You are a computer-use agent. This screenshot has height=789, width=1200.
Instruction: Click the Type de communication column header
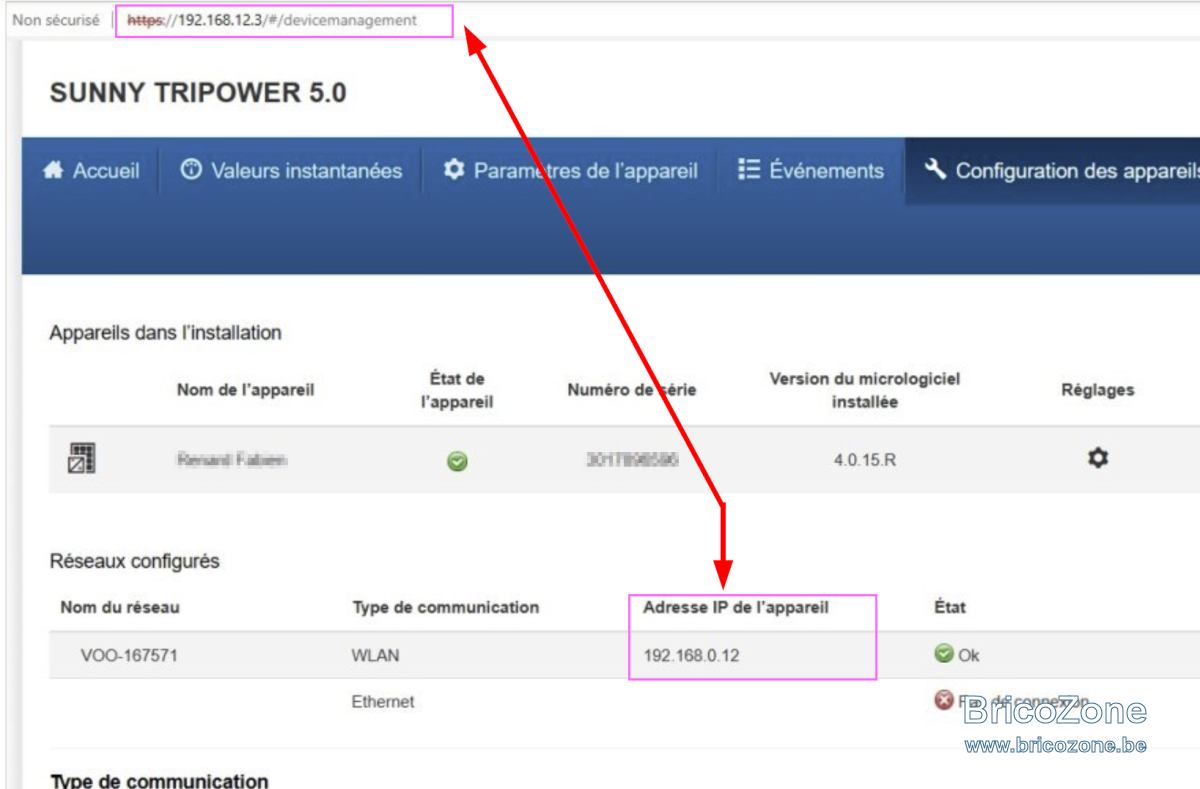[x=445, y=607]
